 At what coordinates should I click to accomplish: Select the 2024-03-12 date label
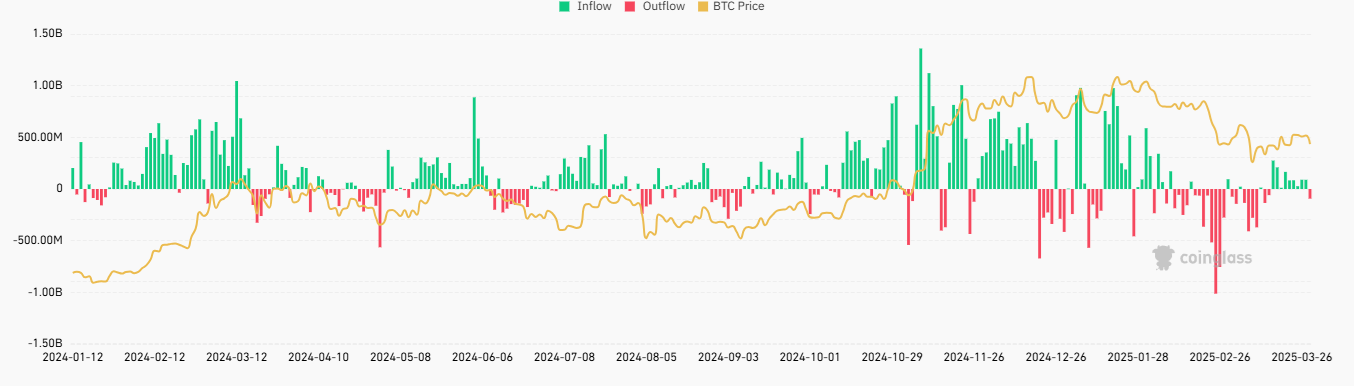pos(237,356)
